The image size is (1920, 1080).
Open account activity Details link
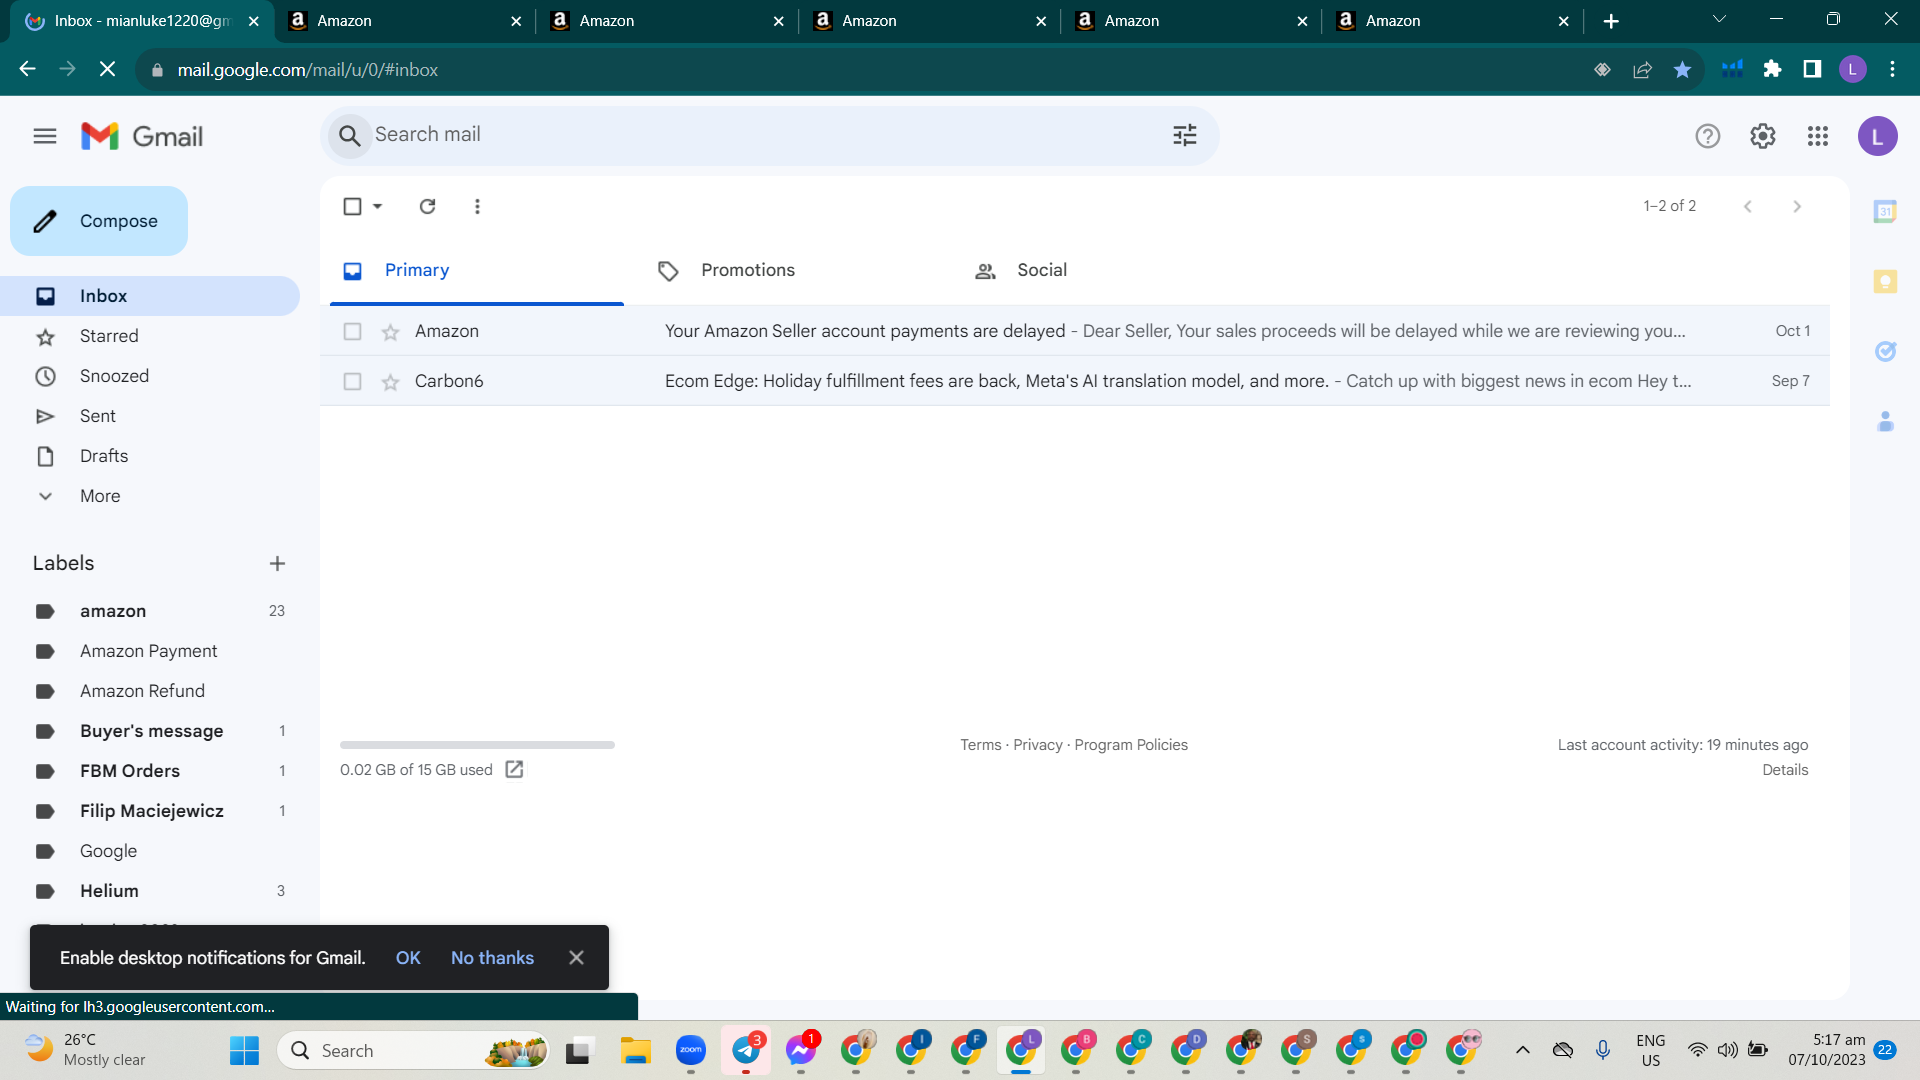pyautogui.click(x=1785, y=770)
